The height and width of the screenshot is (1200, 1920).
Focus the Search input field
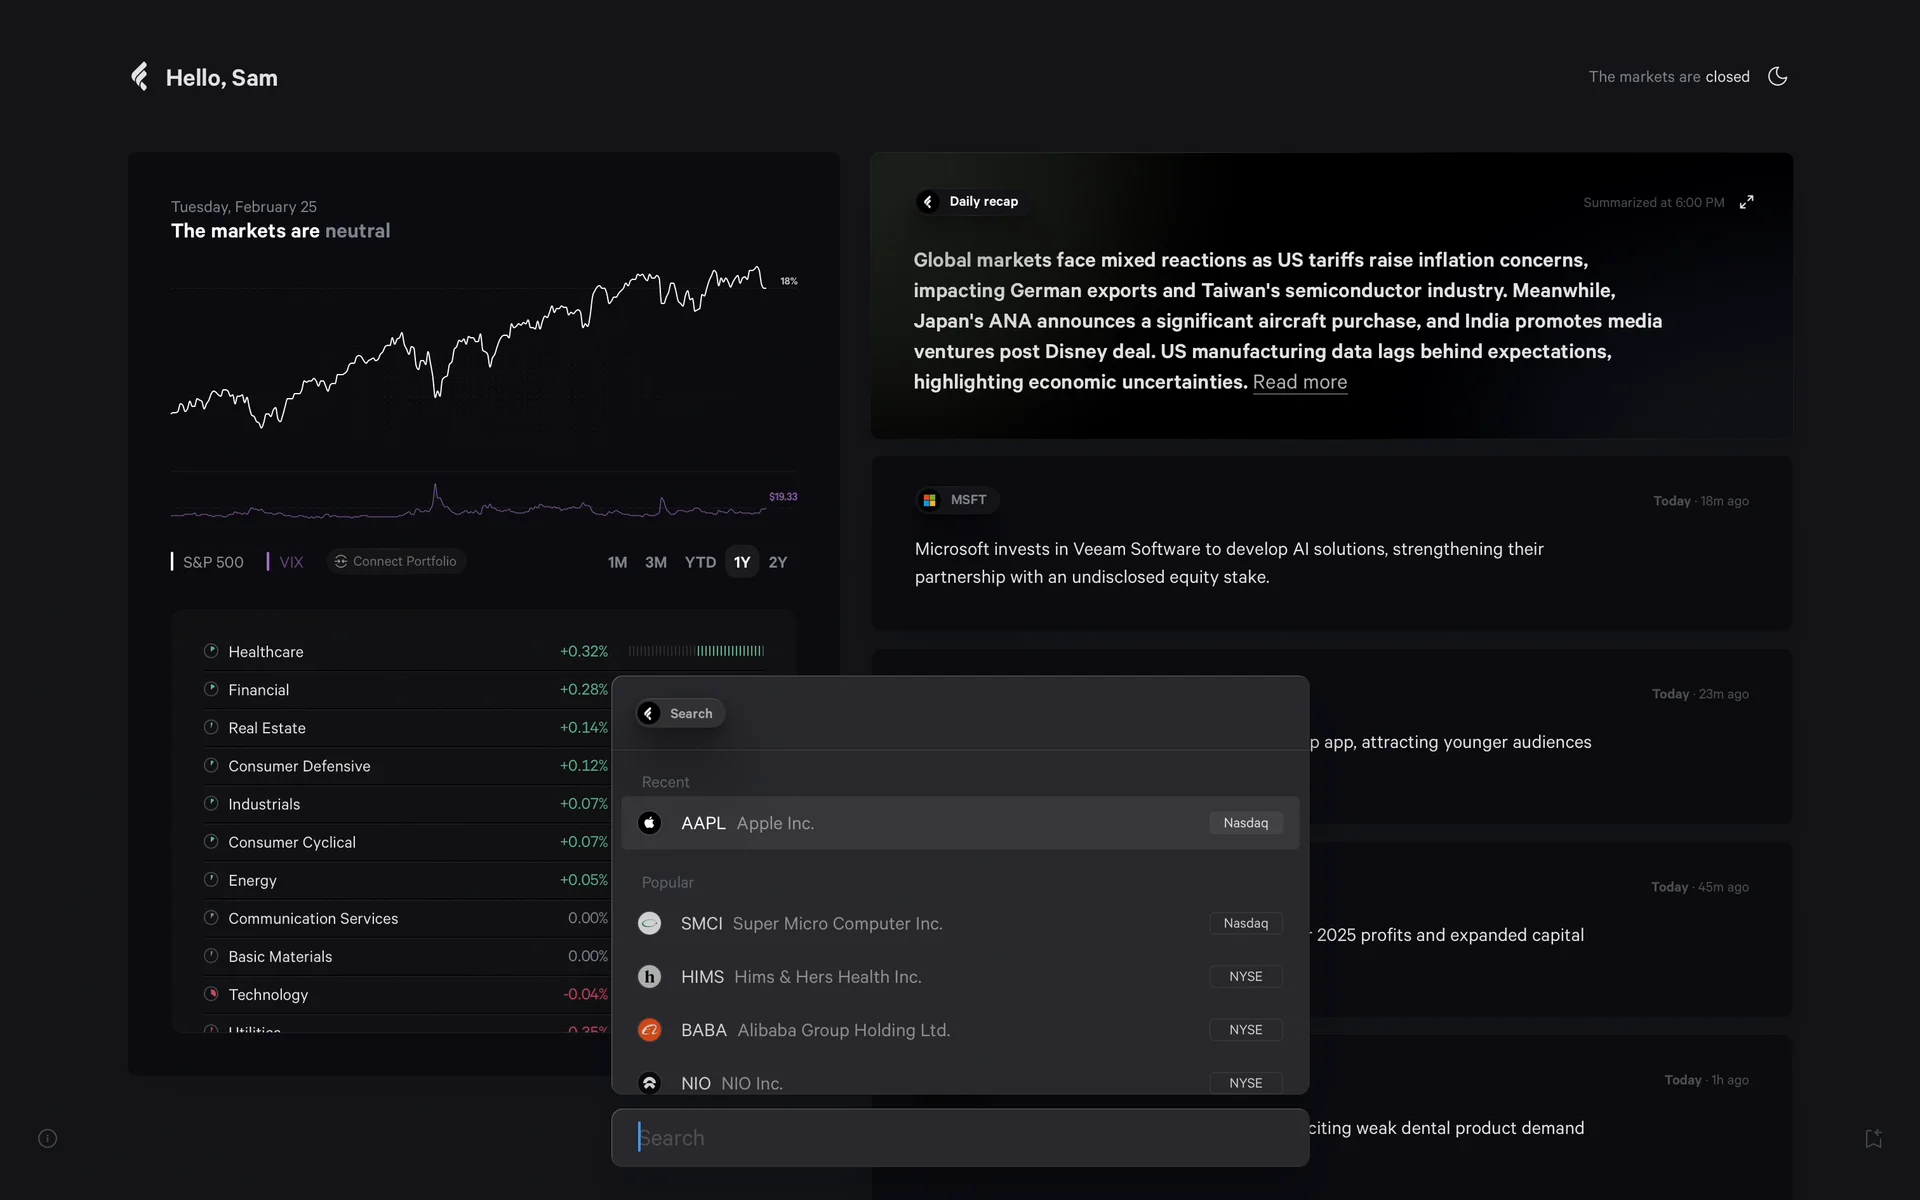[x=960, y=1138]
